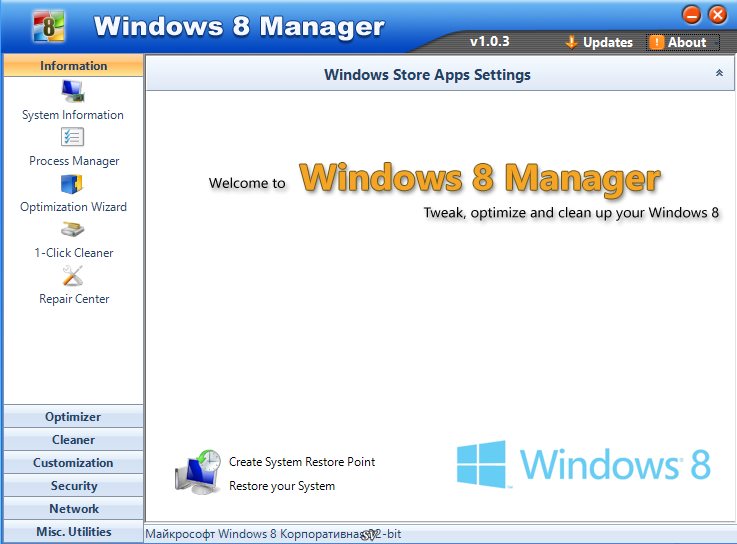Click the Updates download arrow icon

[571, 42]
